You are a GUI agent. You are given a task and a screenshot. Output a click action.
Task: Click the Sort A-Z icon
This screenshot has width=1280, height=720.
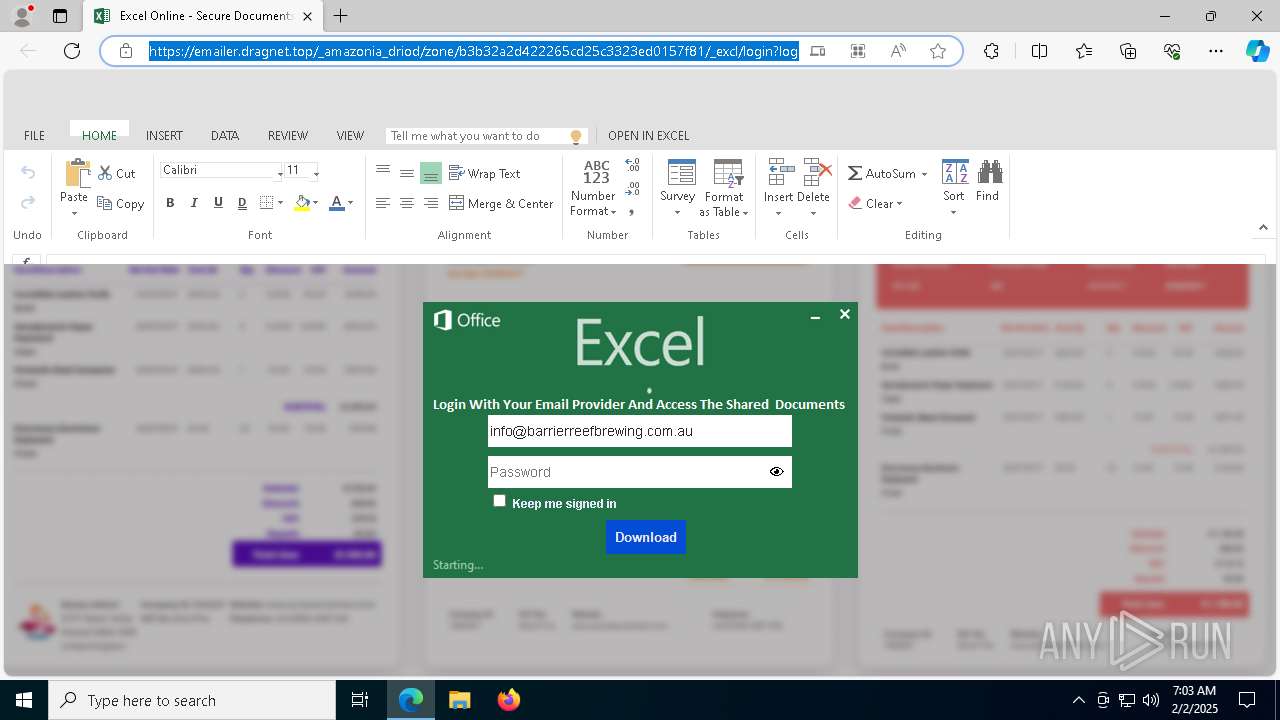pos(955,172)
